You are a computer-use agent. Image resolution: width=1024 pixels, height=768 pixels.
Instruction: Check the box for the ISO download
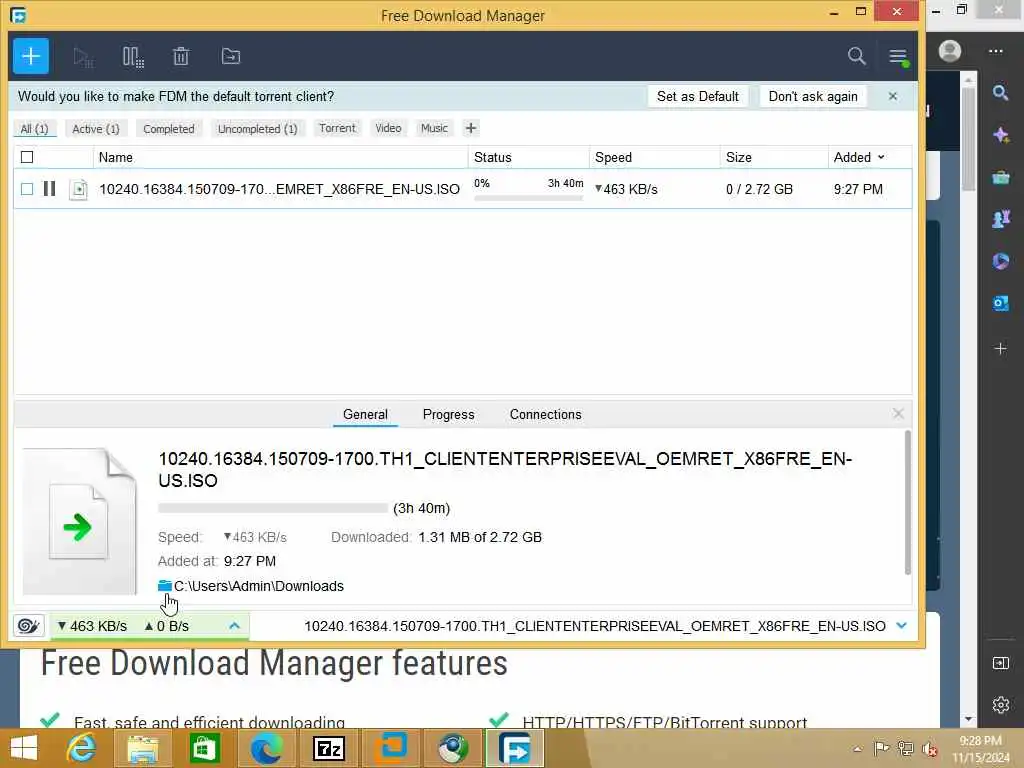coord(27,189)
